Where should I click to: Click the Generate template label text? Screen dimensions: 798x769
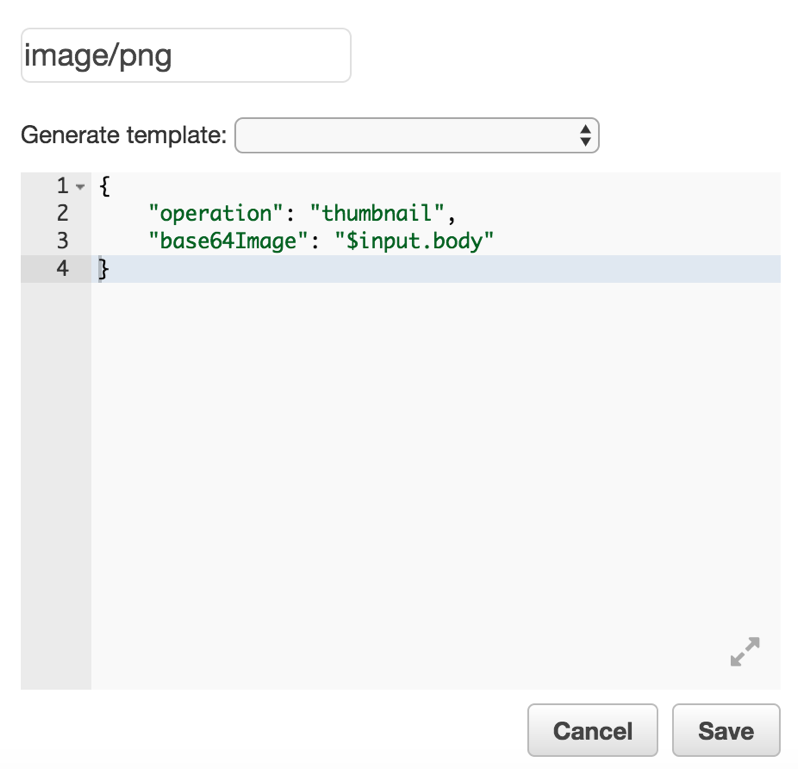pyautogui.click(x=124, y=135)
